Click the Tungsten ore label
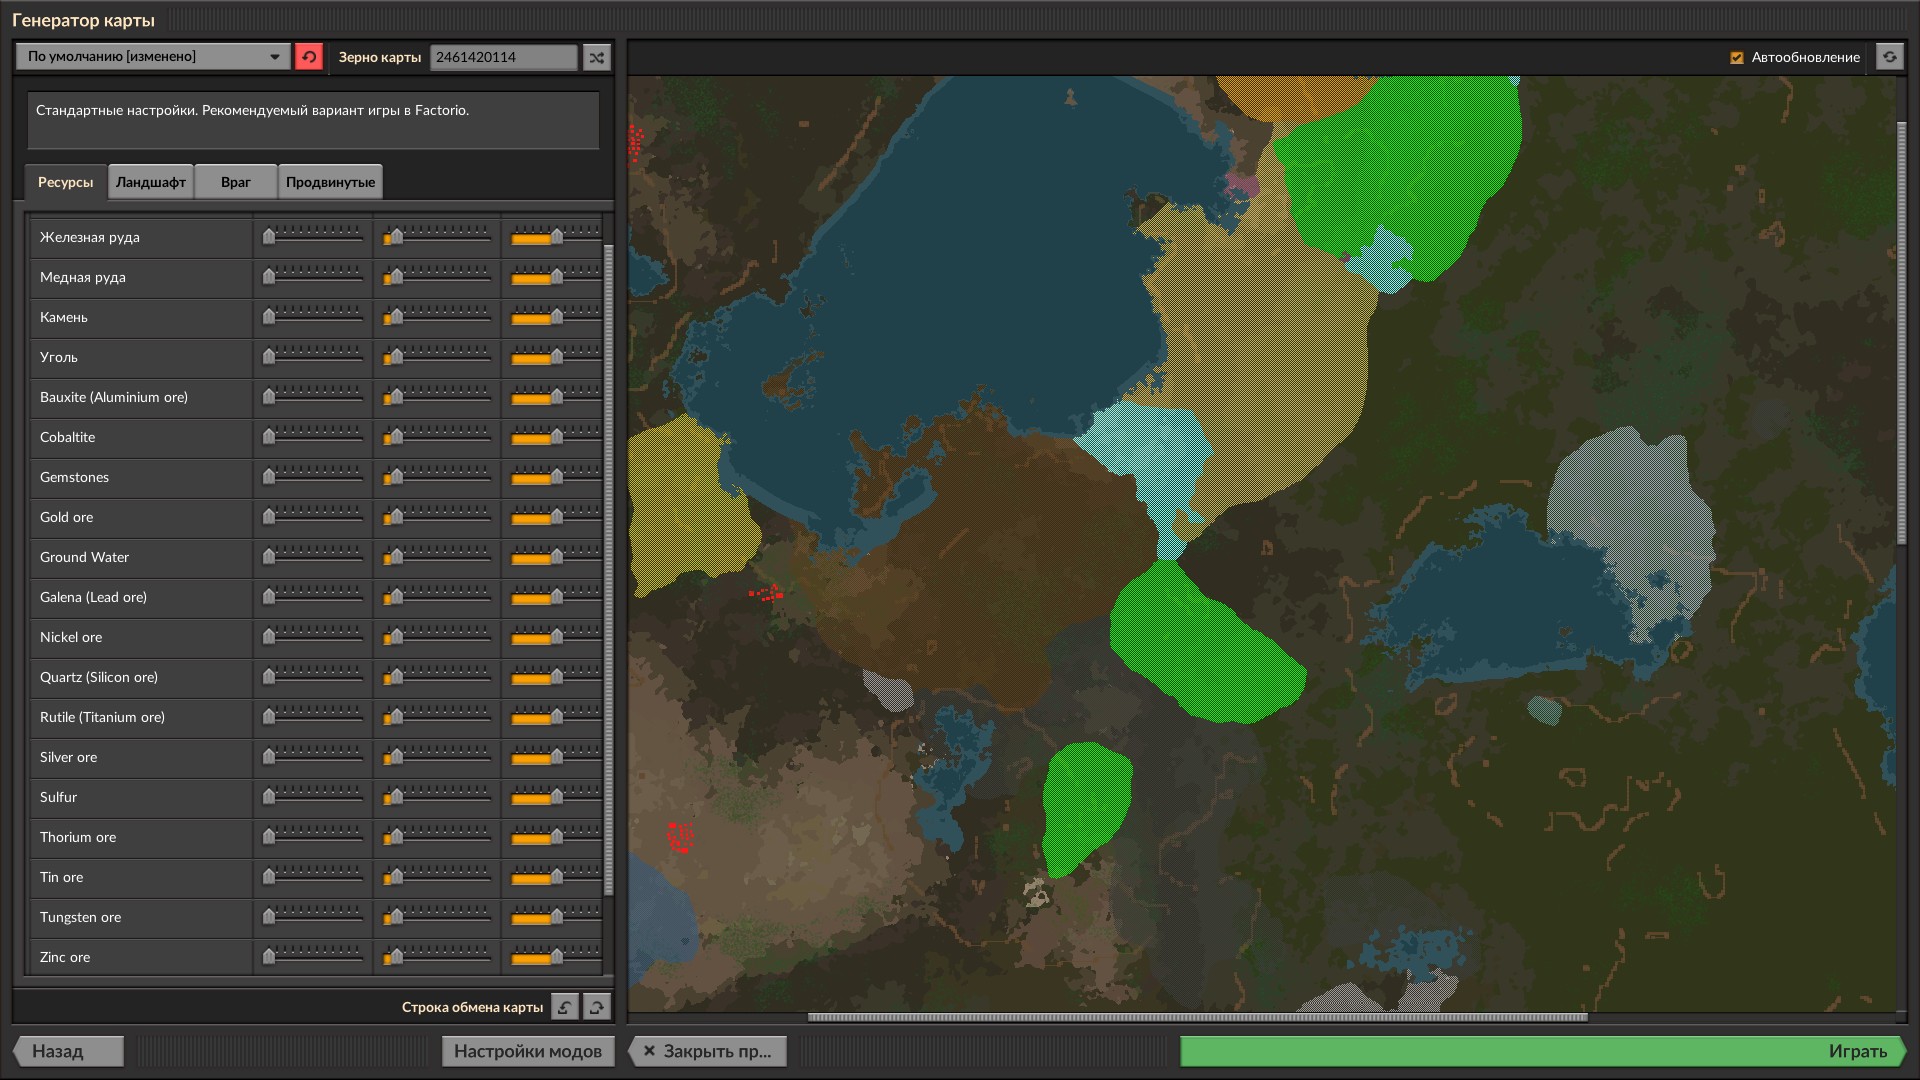 coord(81,917)
